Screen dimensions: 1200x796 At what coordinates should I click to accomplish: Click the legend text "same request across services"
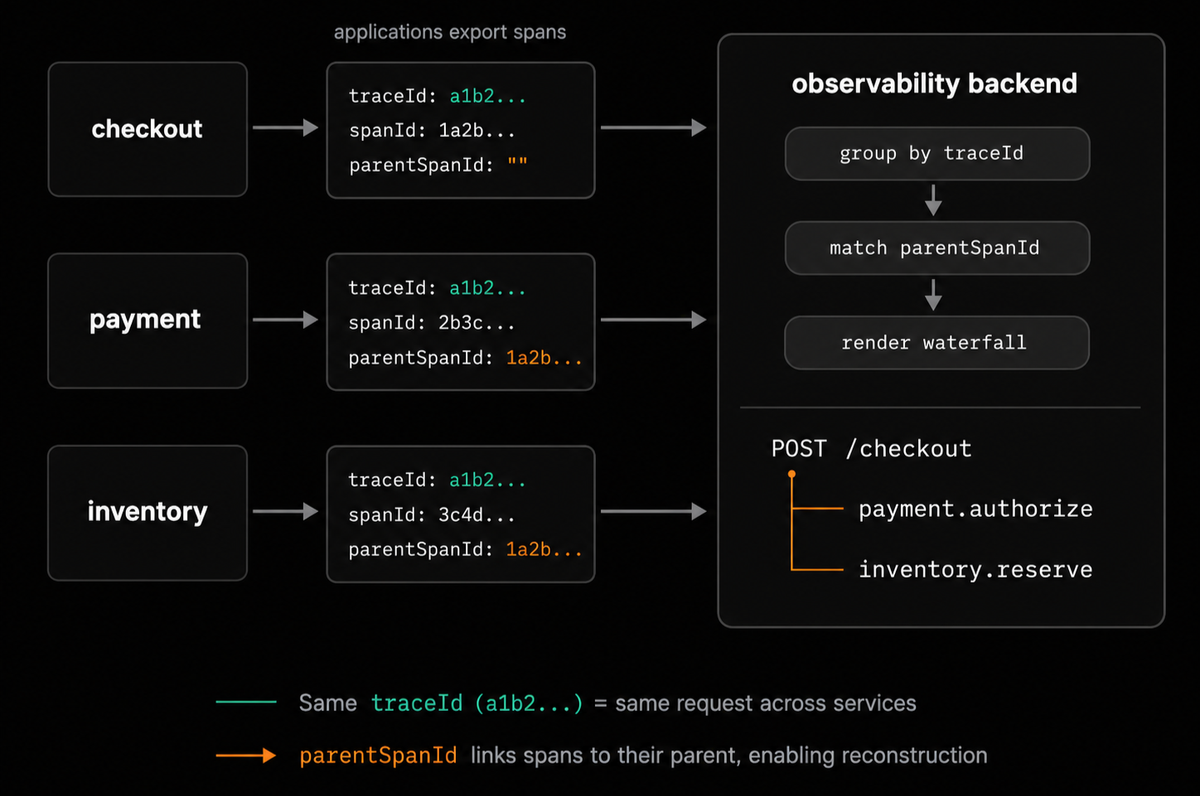tap(766, 703)
